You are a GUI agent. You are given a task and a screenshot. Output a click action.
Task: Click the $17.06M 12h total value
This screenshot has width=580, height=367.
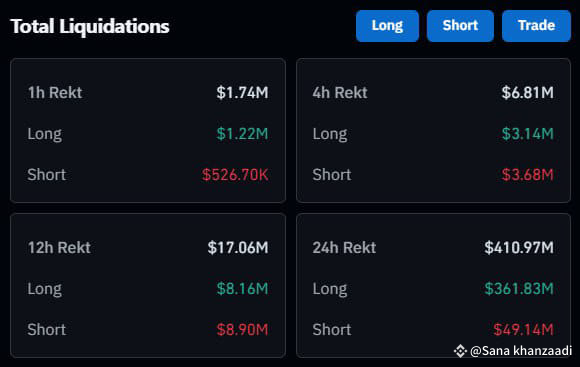point(238,248)
